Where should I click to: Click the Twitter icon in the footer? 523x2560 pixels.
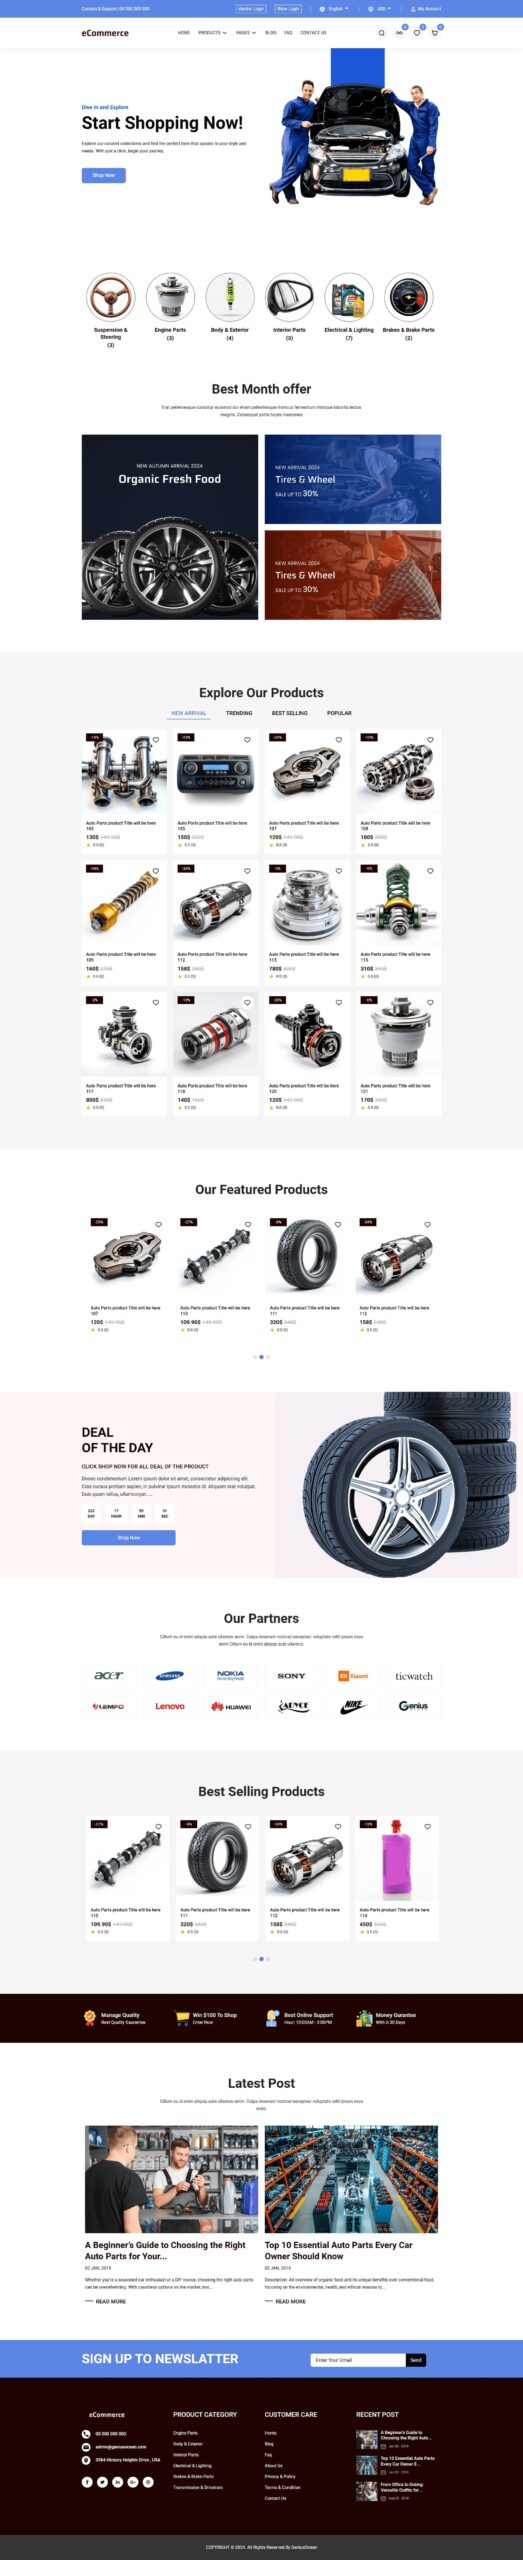click(x=102, y=2482)
